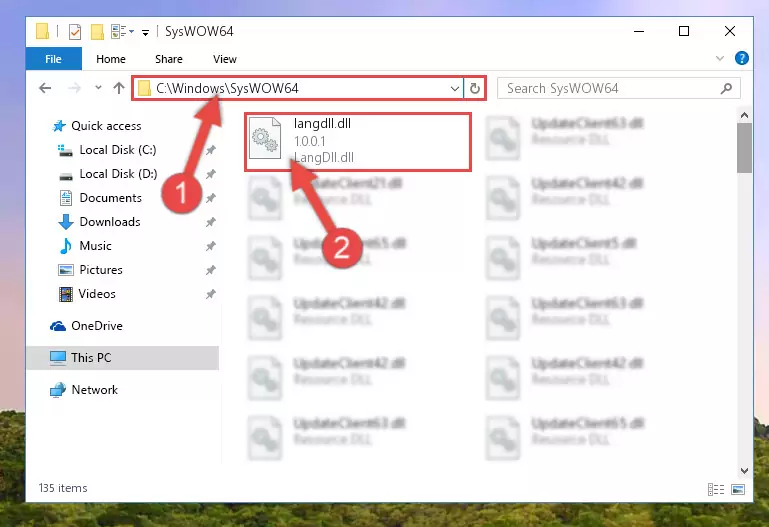
Task: Select the langdll.dll file name
Action: [x=322, y=124]
